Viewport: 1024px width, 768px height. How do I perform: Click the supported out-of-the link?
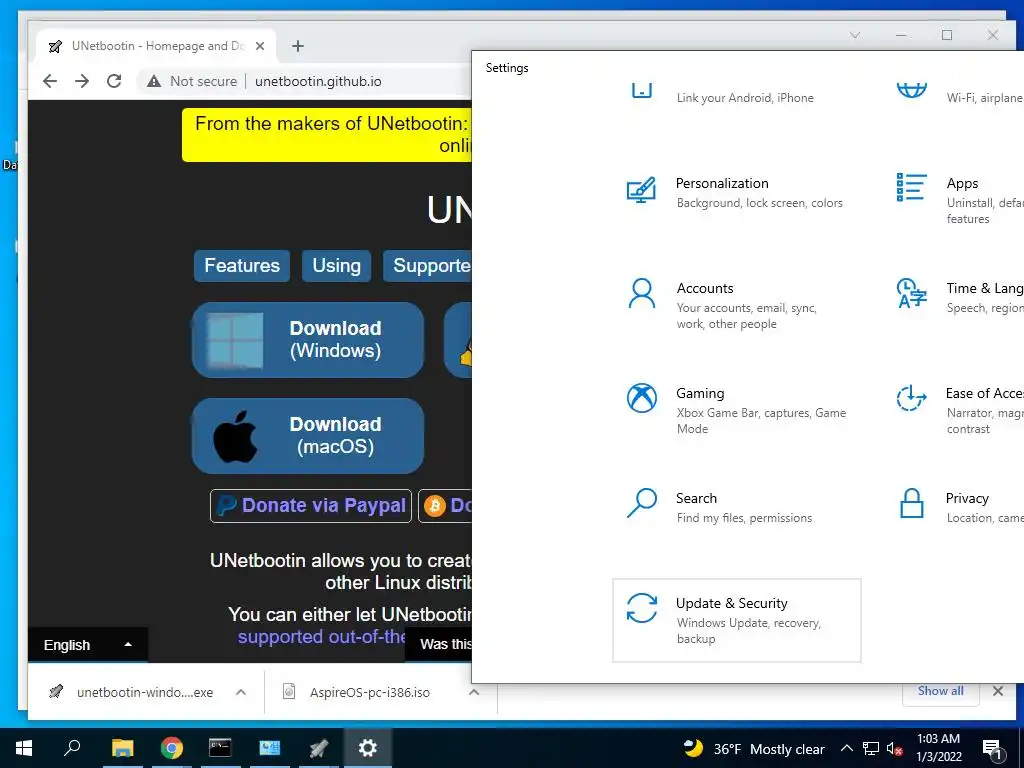[x=321, y=637]
